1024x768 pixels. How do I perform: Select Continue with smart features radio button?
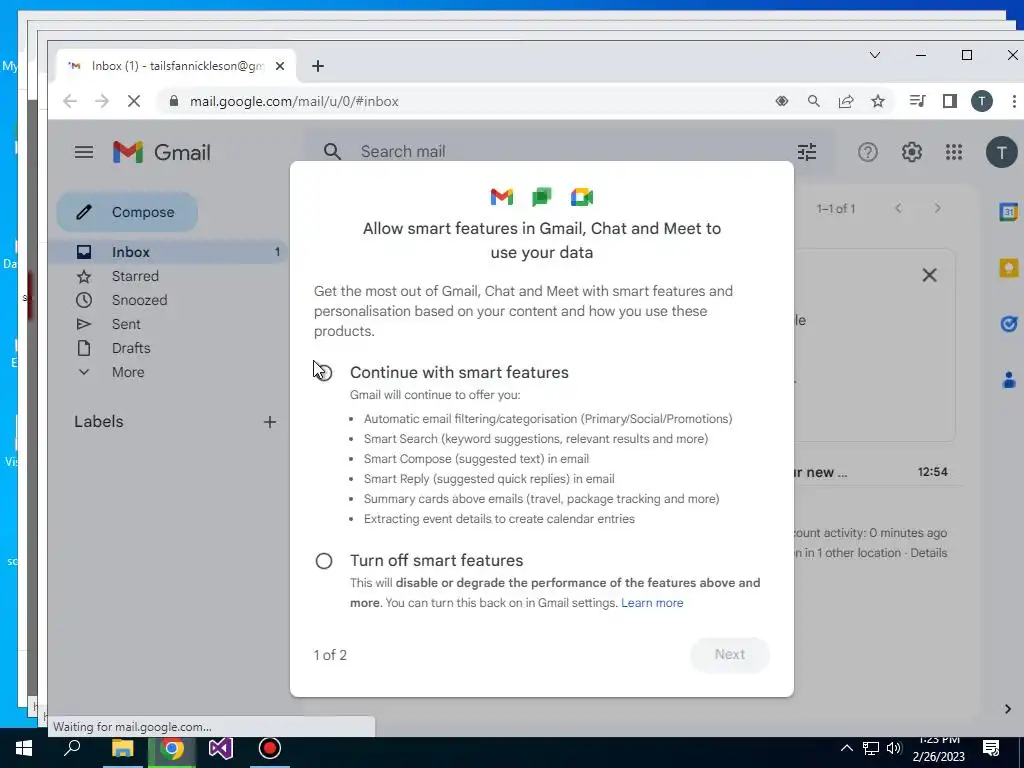pyautogui.click(x=324, y=373)
